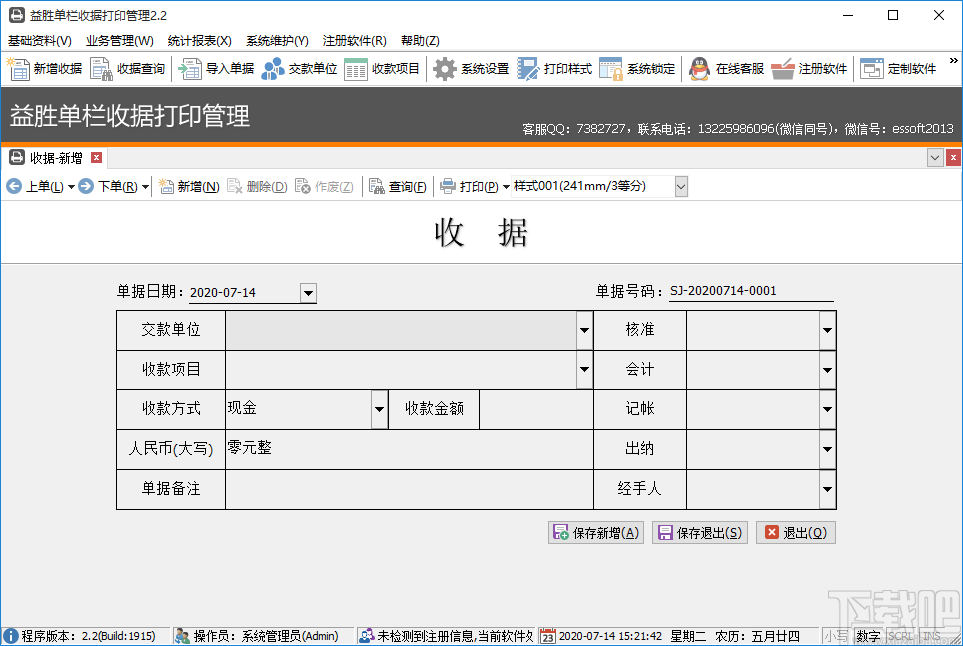Open the 单据日期 date picker dropdown
The height and width of the screenshot is (646, 963).
[306, 293]
